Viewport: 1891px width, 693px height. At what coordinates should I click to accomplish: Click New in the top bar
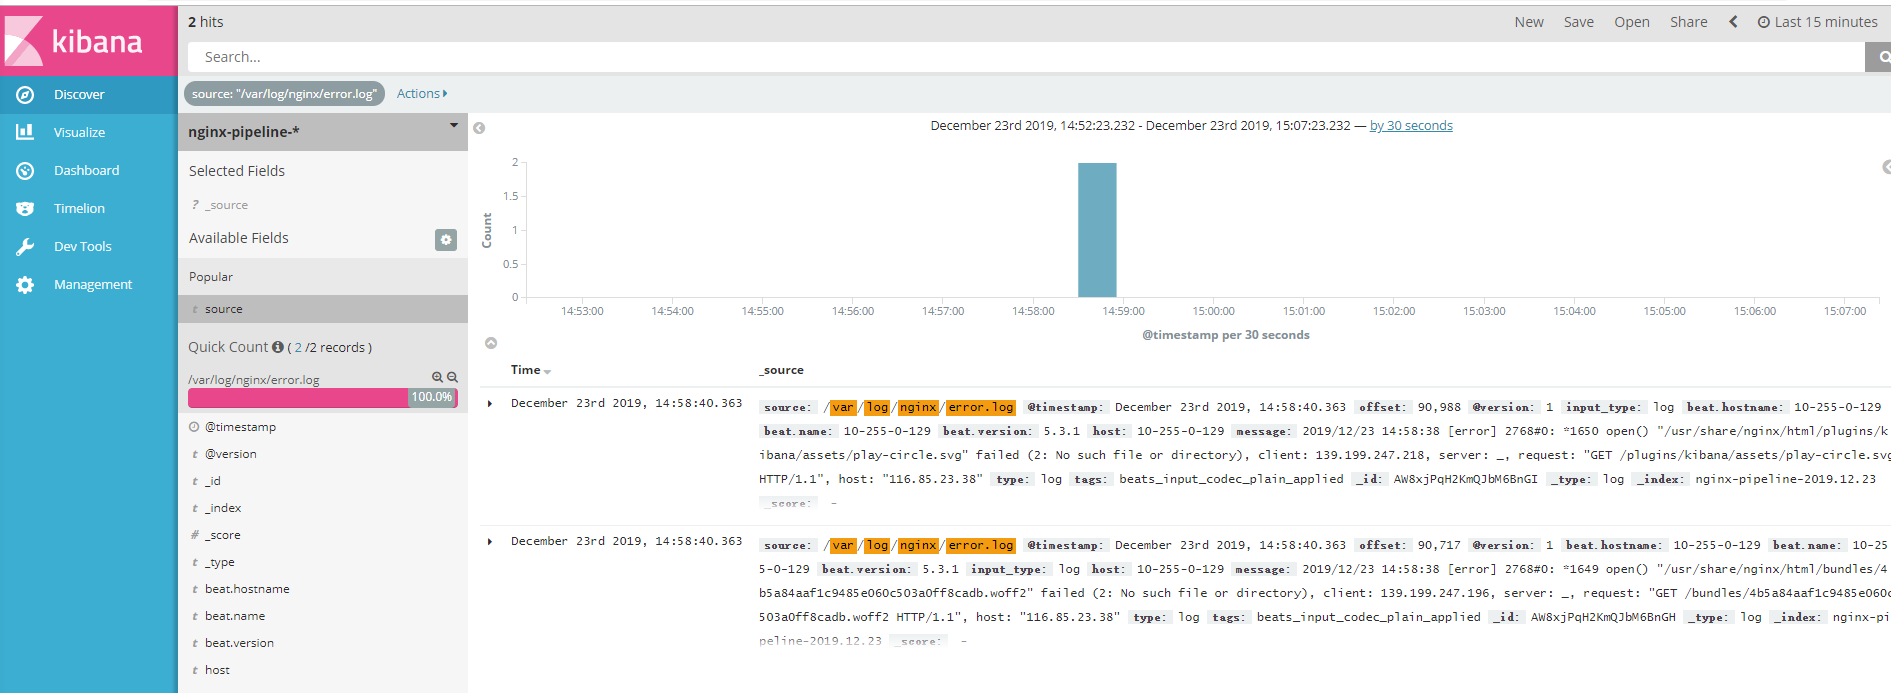[1529, 22]
